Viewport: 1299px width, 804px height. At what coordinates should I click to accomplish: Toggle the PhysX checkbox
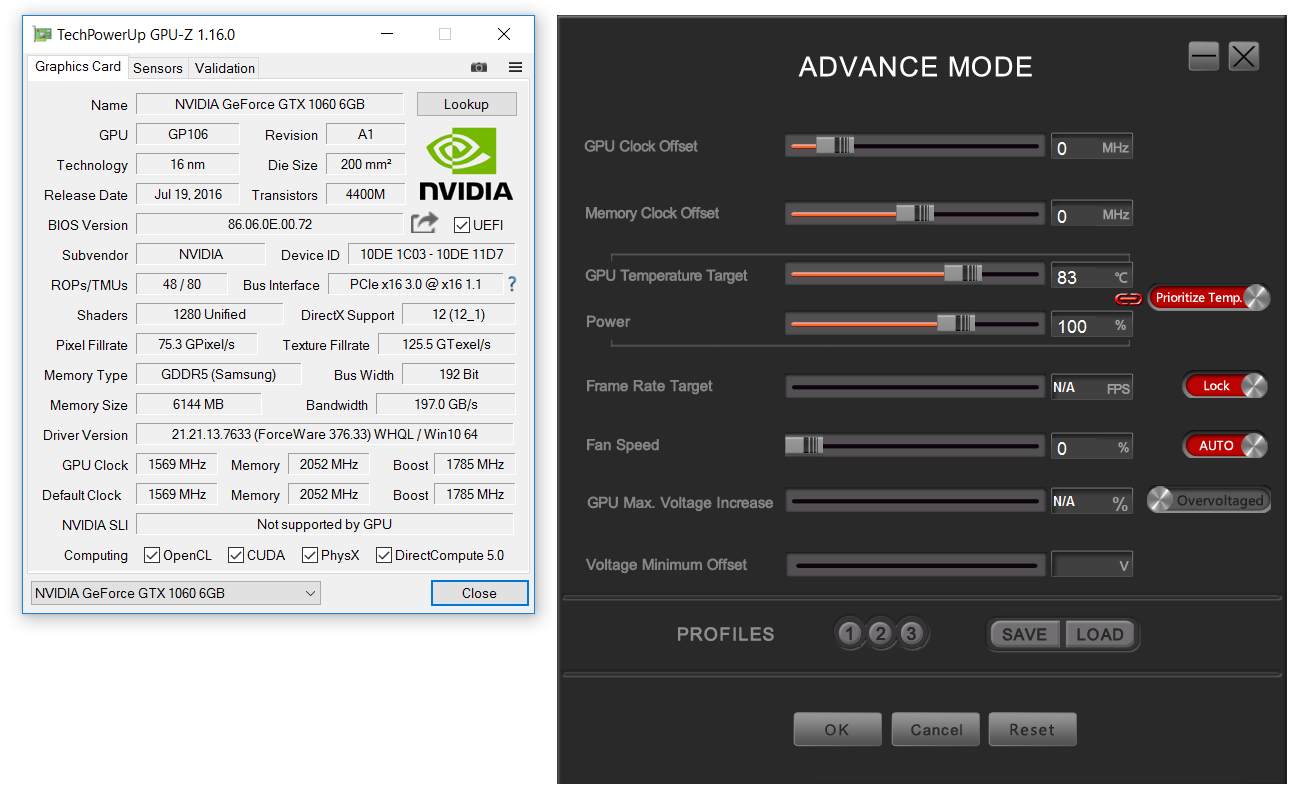click(310, 555)
